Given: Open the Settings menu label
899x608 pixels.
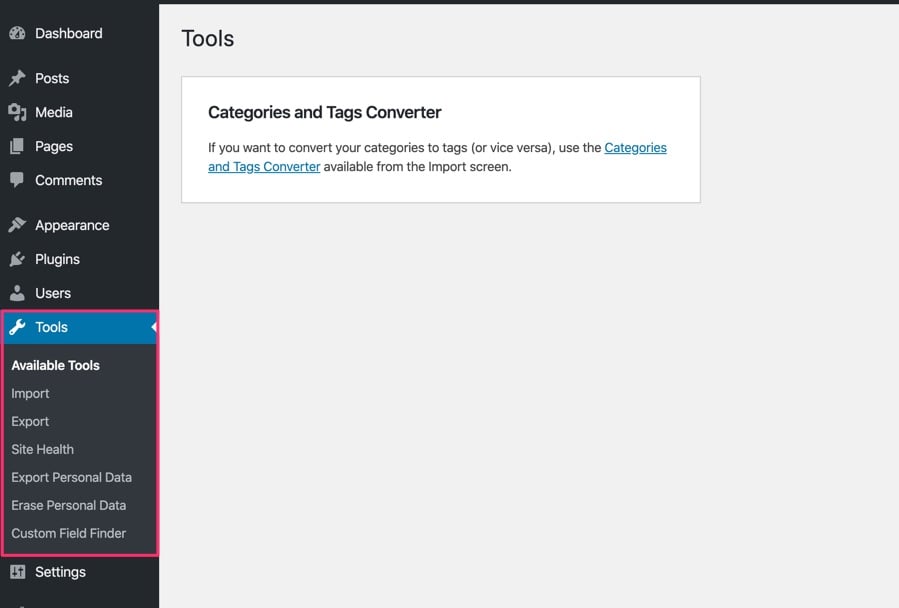Looking at the screenshot, I should coord(60,572).
